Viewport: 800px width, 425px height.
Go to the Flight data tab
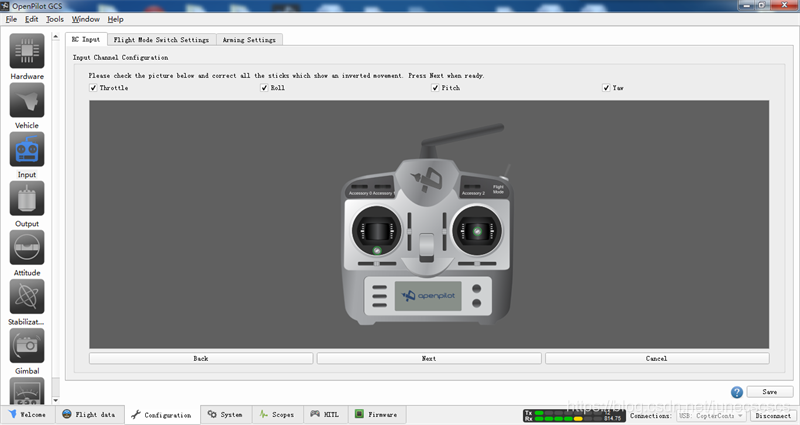89,414
